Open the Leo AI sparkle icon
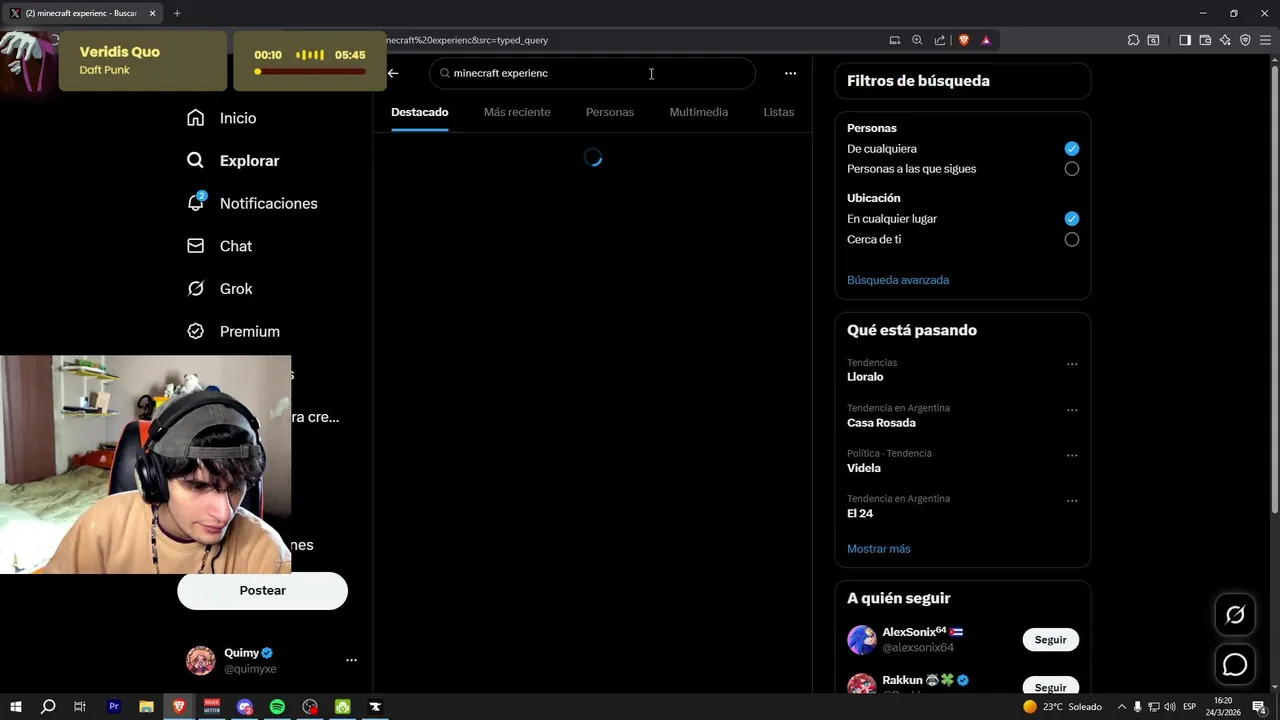The image size is (1280, 720). 1225,40
